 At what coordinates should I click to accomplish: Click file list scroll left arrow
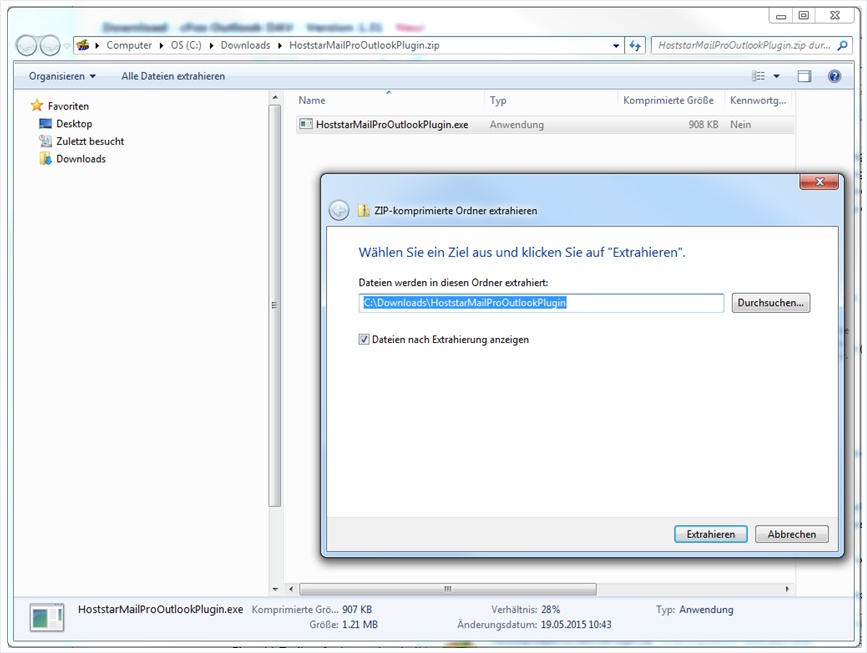click(291, 589)
